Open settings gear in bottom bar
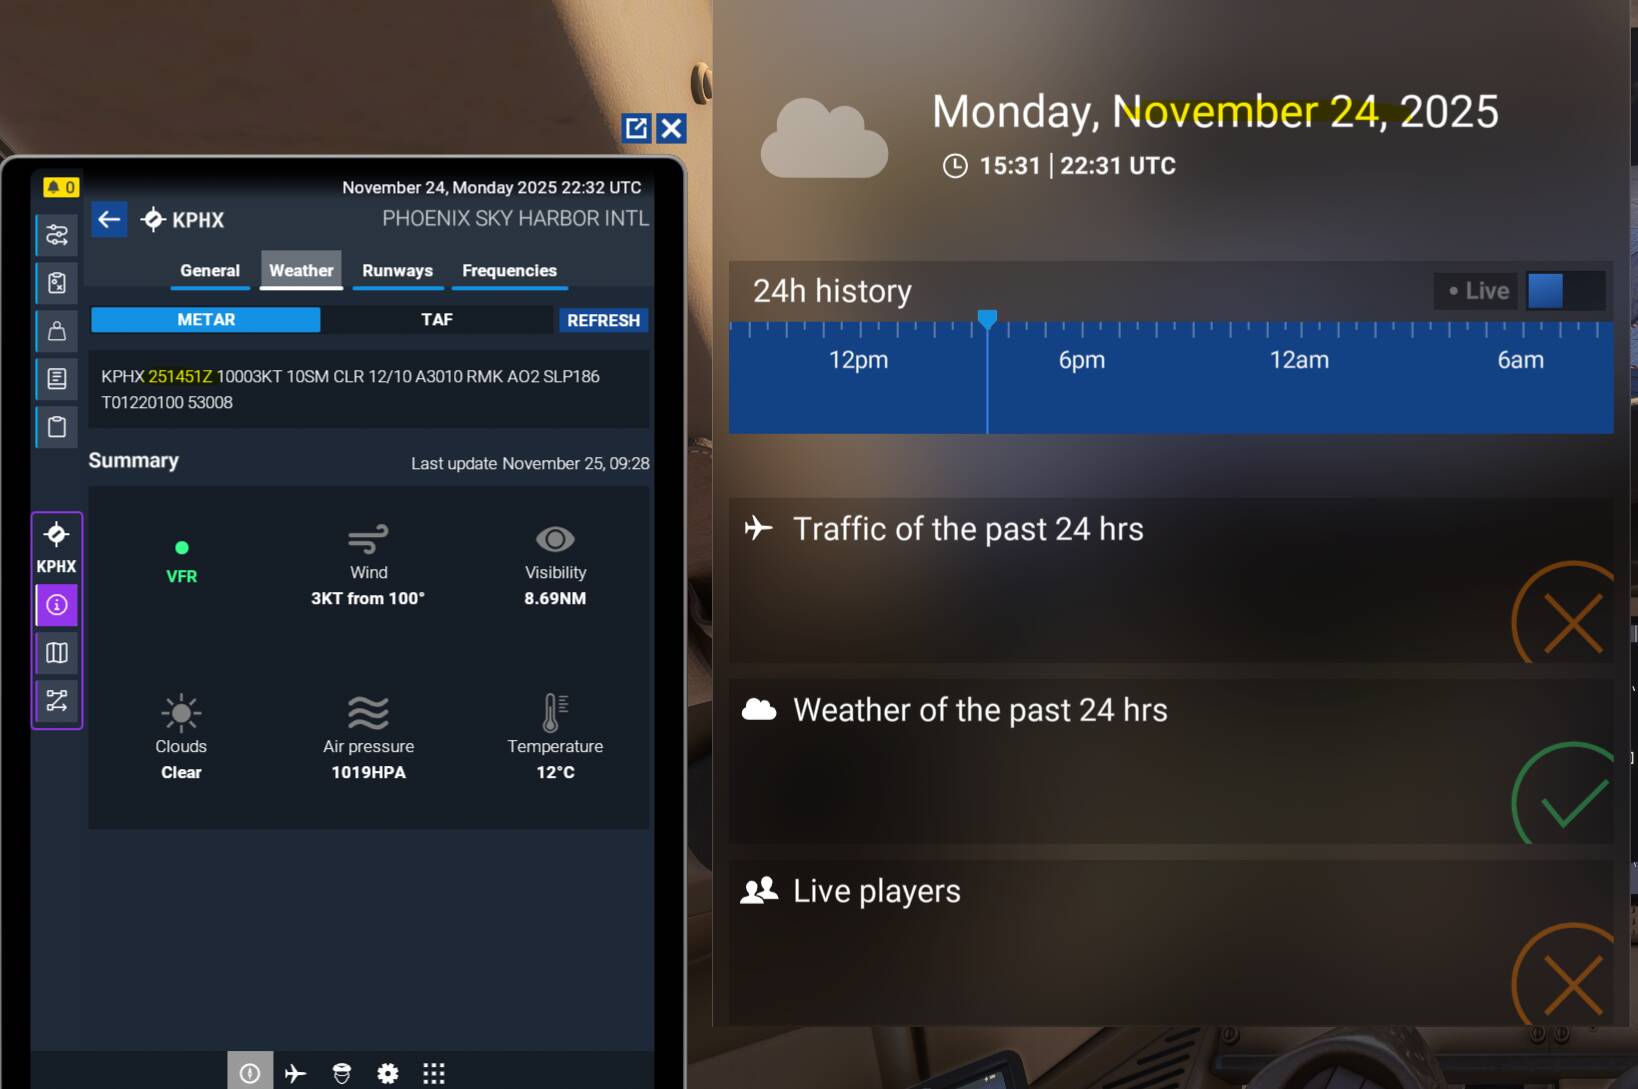The image size is (1638, 1089). (x=388, y=1073)
